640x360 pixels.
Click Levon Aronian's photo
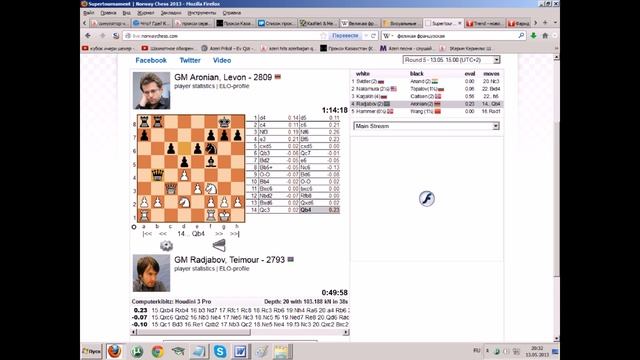click(151, 91)
